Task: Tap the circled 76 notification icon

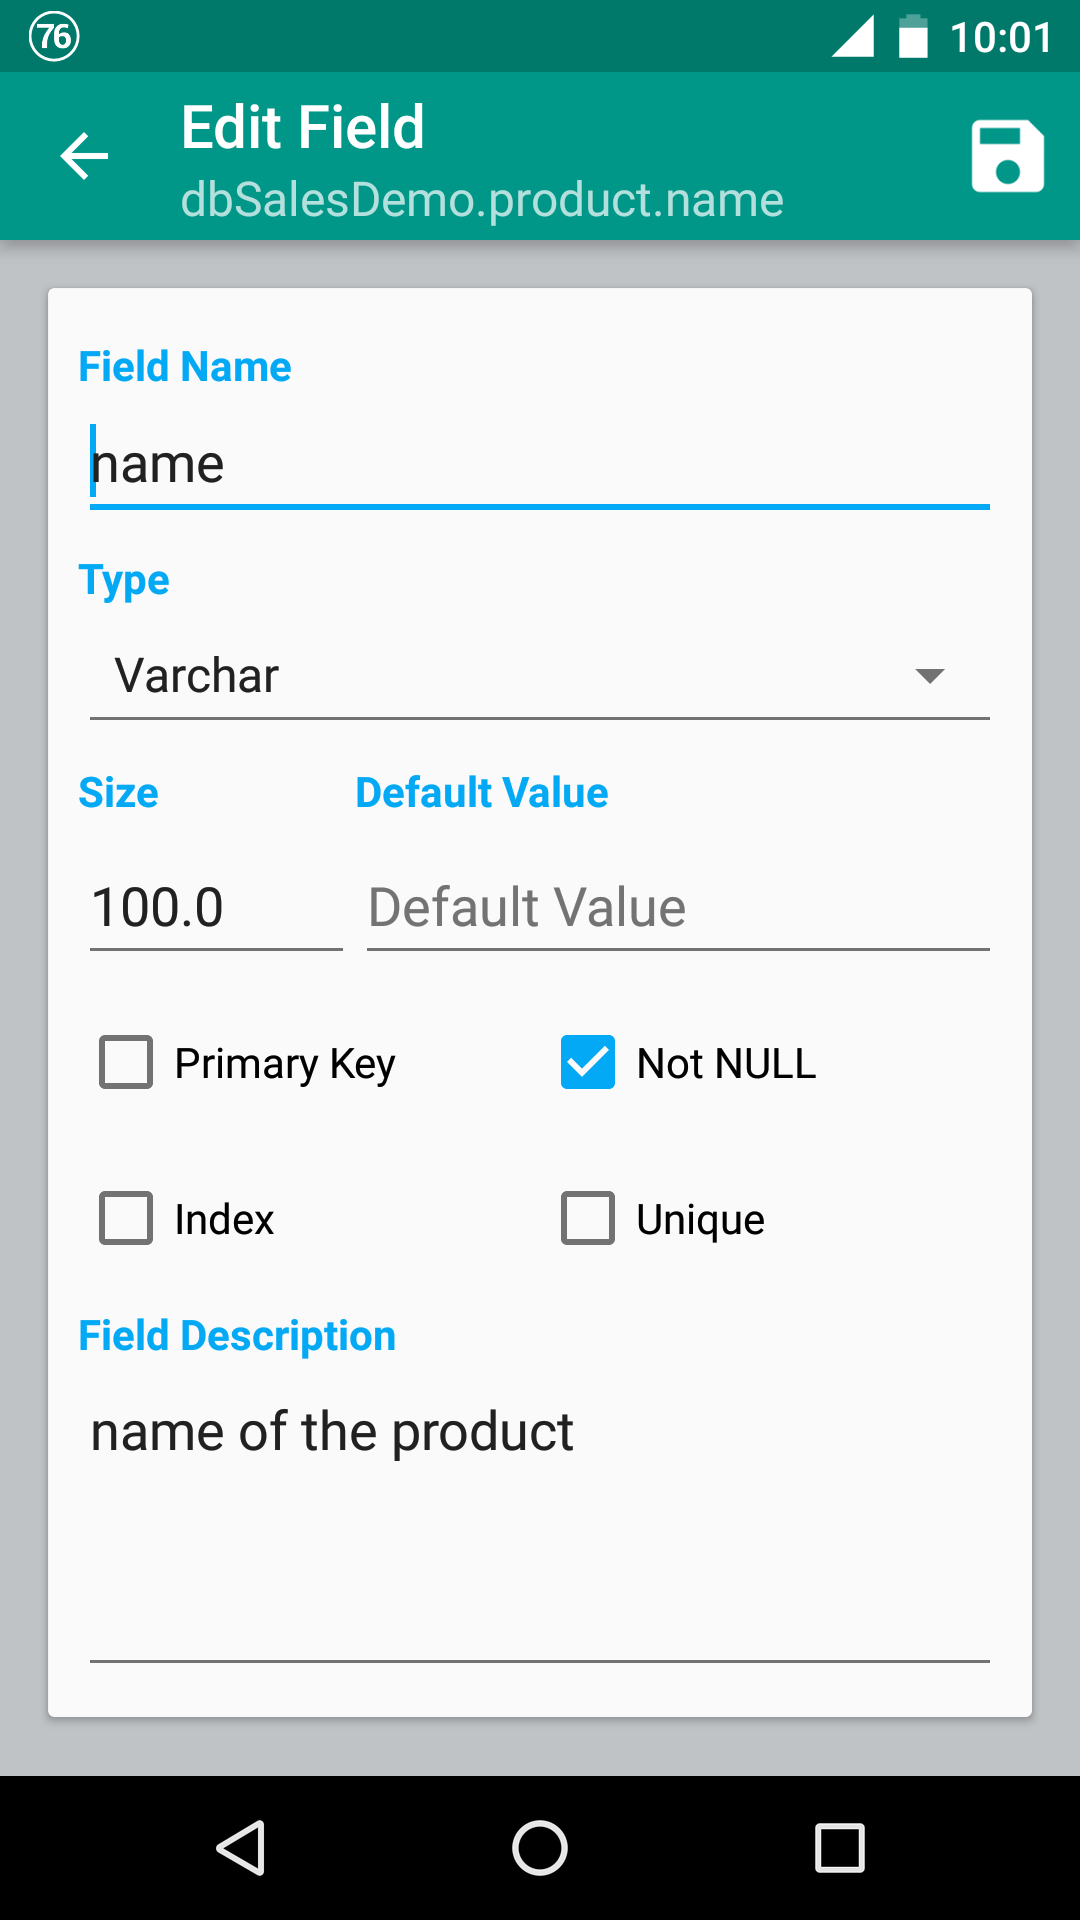Action: point(56,38)
